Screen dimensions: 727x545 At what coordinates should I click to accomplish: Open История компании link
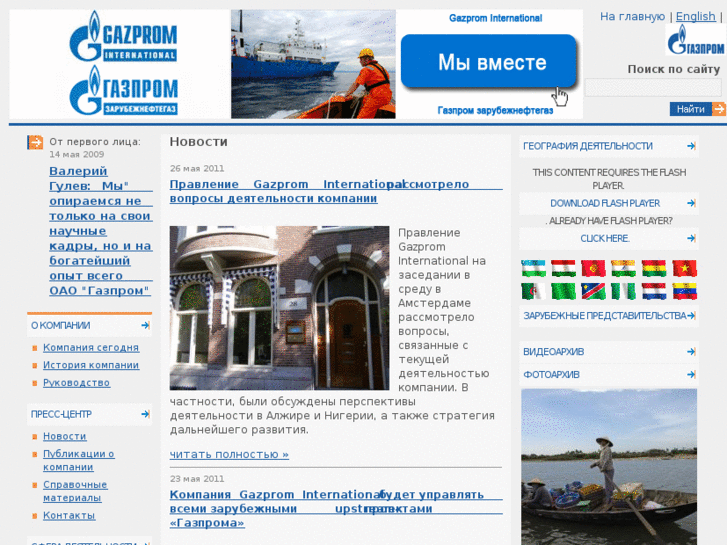[x=91, y=365]
